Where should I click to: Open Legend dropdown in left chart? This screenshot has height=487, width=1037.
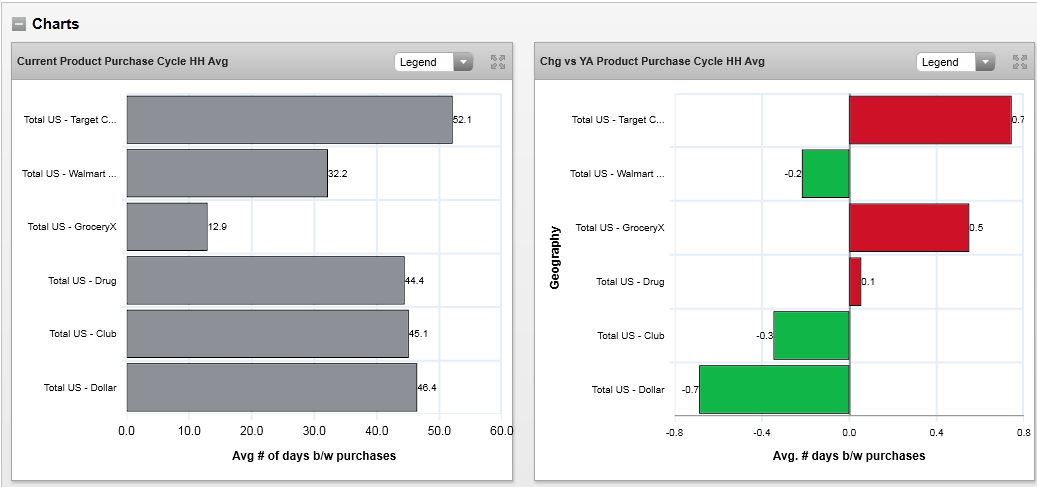(x=433, y=62)
